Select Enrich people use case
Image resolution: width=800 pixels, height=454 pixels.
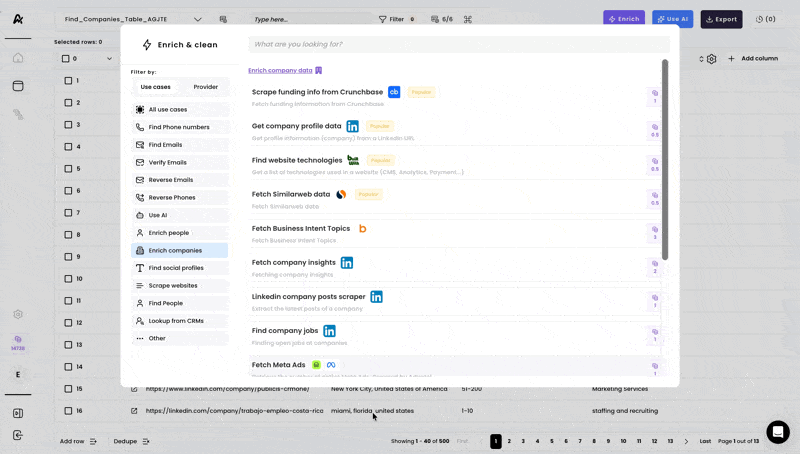point(180,233)
